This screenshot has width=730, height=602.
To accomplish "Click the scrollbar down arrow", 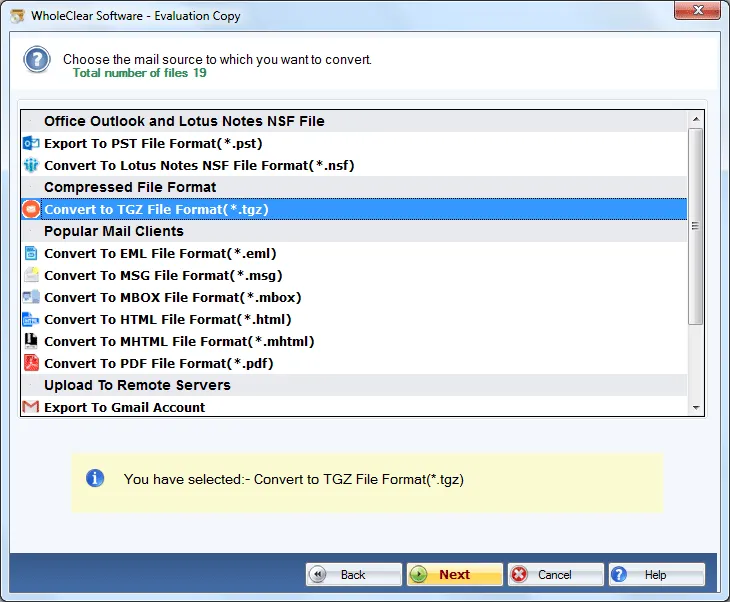I will point(696,407).
